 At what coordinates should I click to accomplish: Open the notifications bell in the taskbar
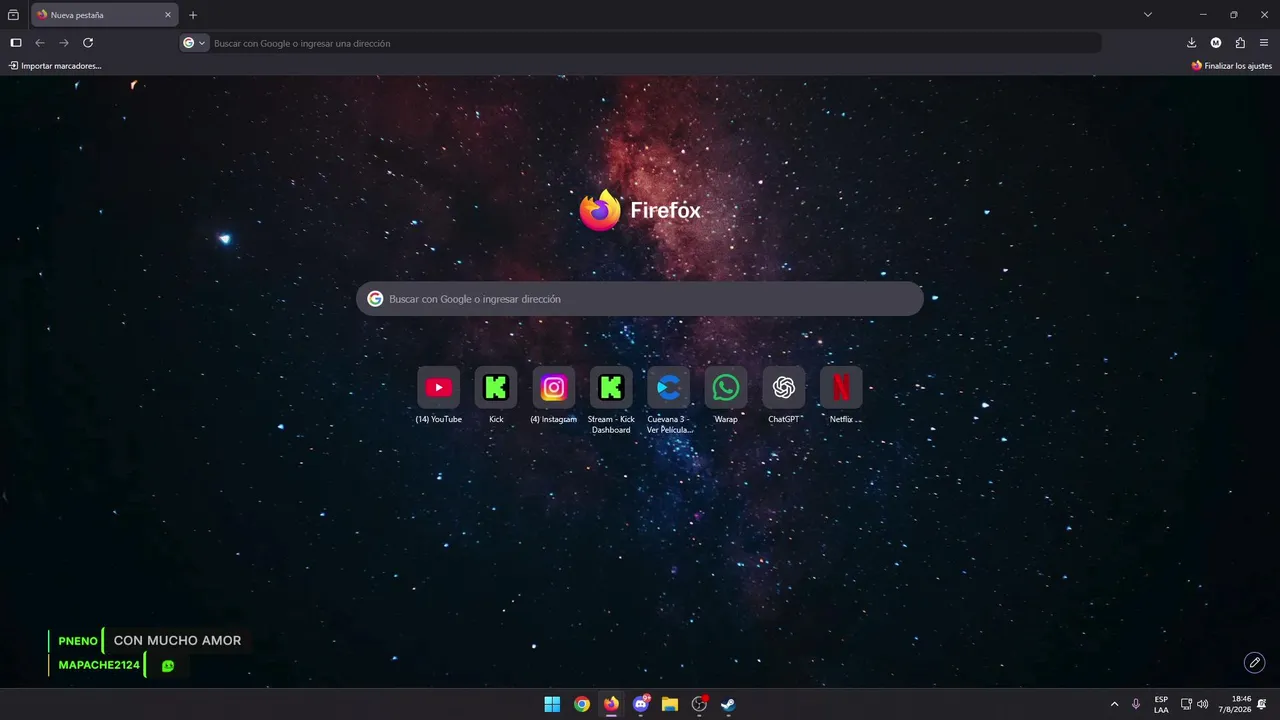pos(1262,704)
